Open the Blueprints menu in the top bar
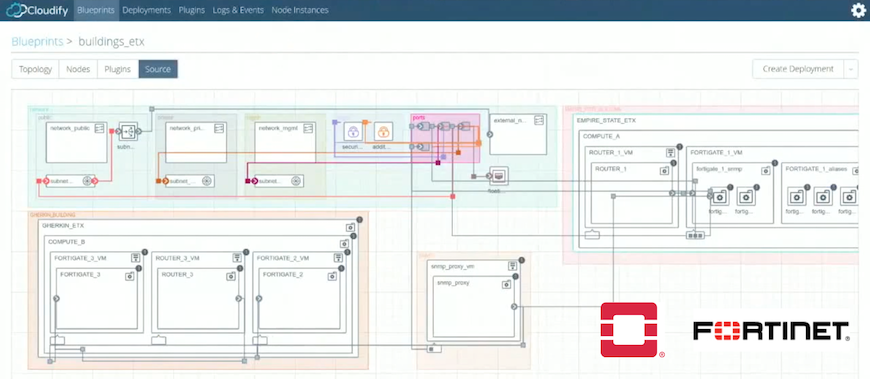The height and width of the screenshot is (379, 870). [x=96, y=10]
